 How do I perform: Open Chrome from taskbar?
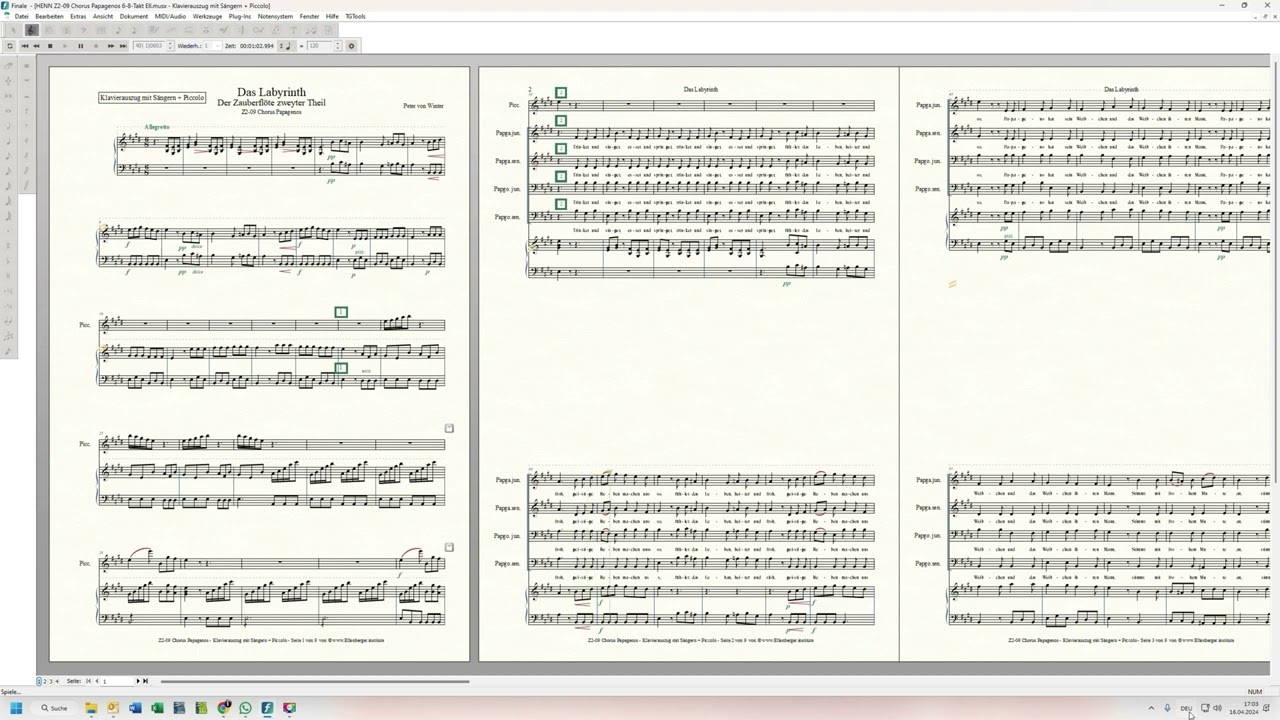click(x=223, y=708)
